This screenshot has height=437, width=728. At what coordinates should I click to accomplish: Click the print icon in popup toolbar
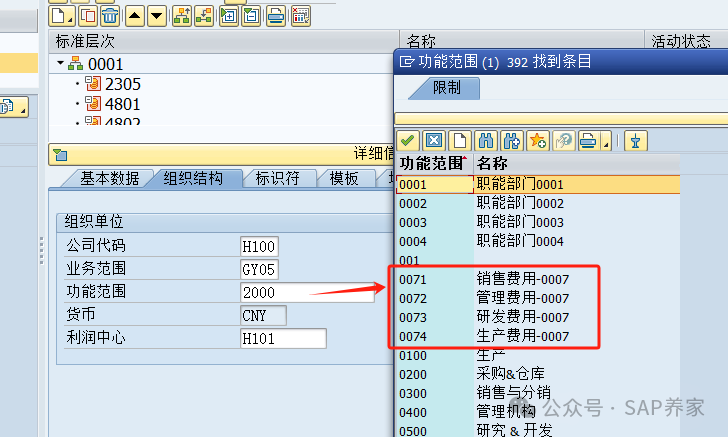[589, 140]
